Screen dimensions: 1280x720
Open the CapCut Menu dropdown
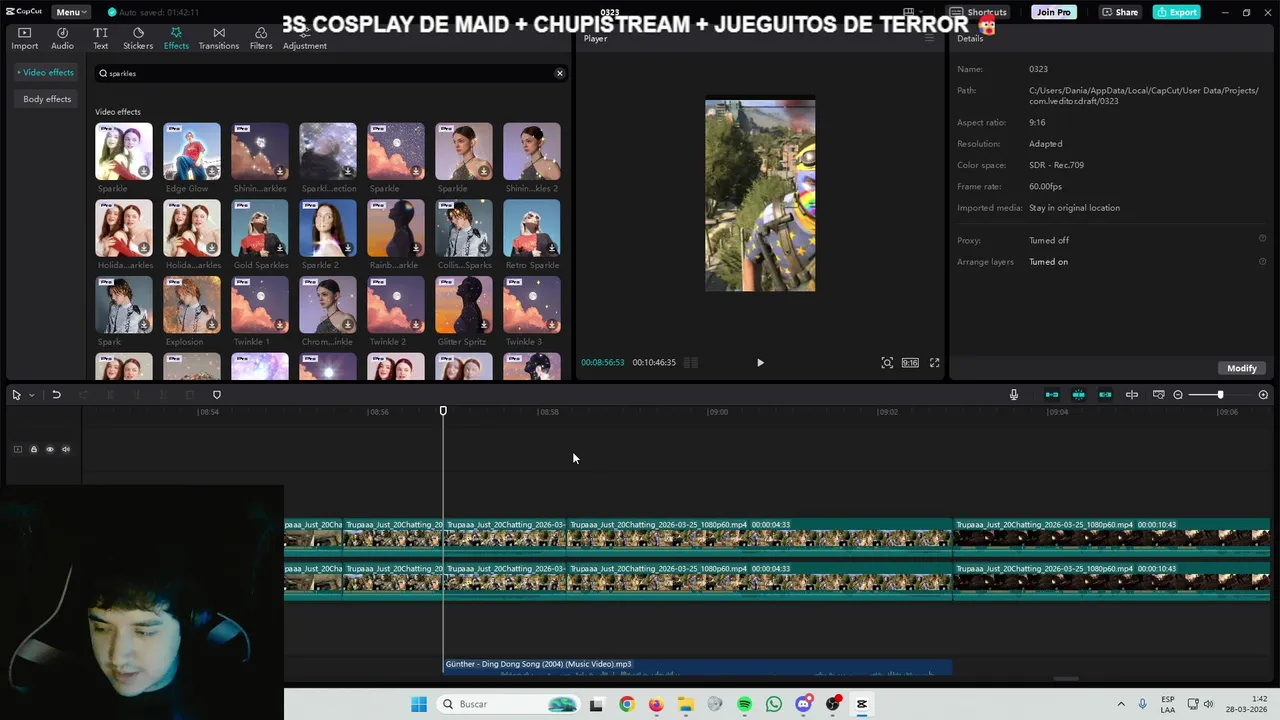tap(70, 12)
